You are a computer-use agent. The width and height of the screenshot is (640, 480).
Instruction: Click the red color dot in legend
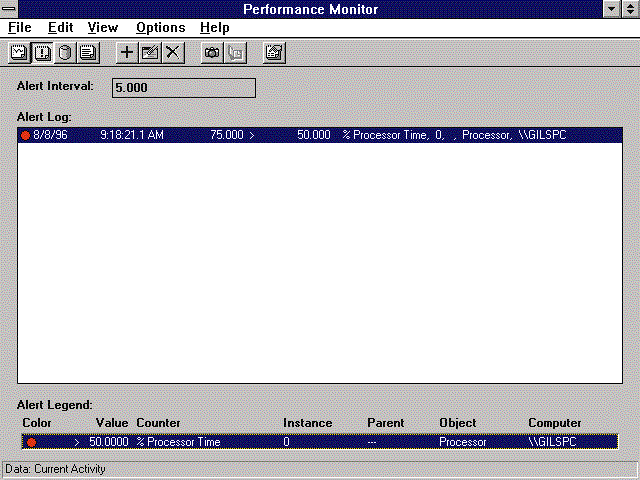pyautogui.click(x=31, y=442)
